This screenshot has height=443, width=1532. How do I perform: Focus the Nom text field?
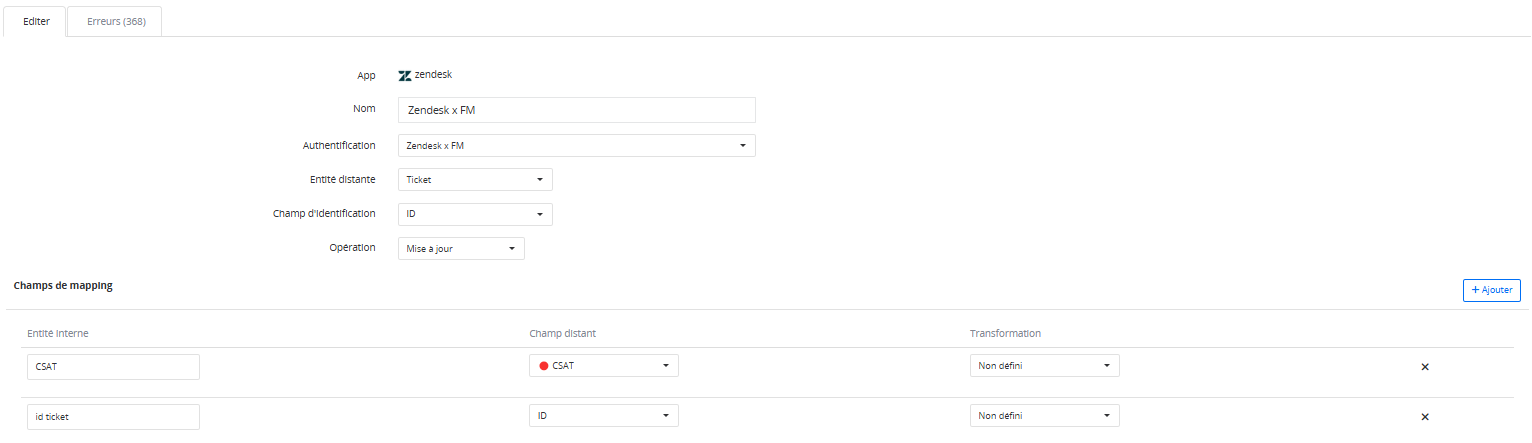pos(576,110)
